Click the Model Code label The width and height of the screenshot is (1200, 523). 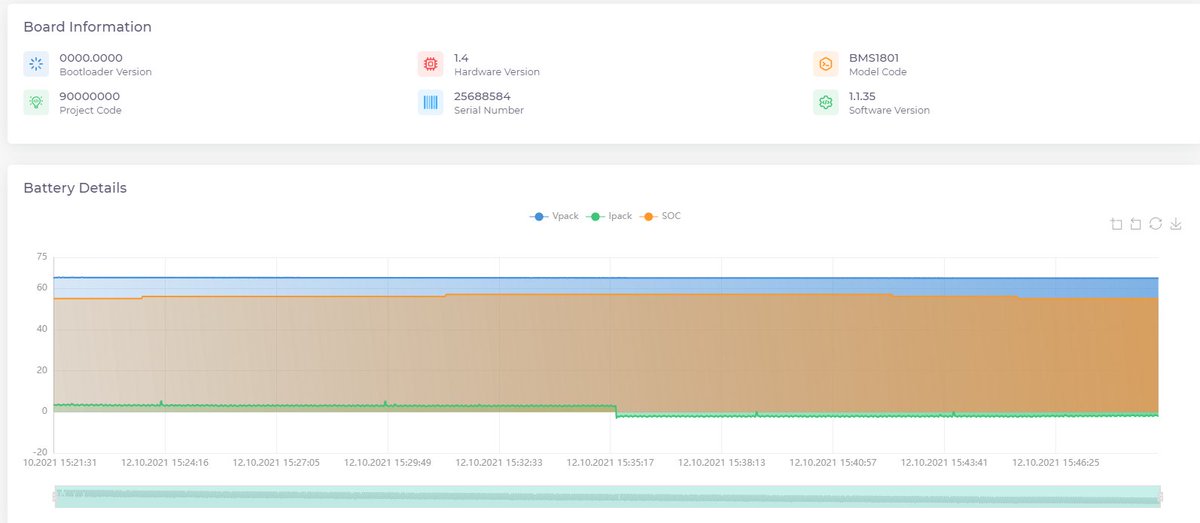878,72
